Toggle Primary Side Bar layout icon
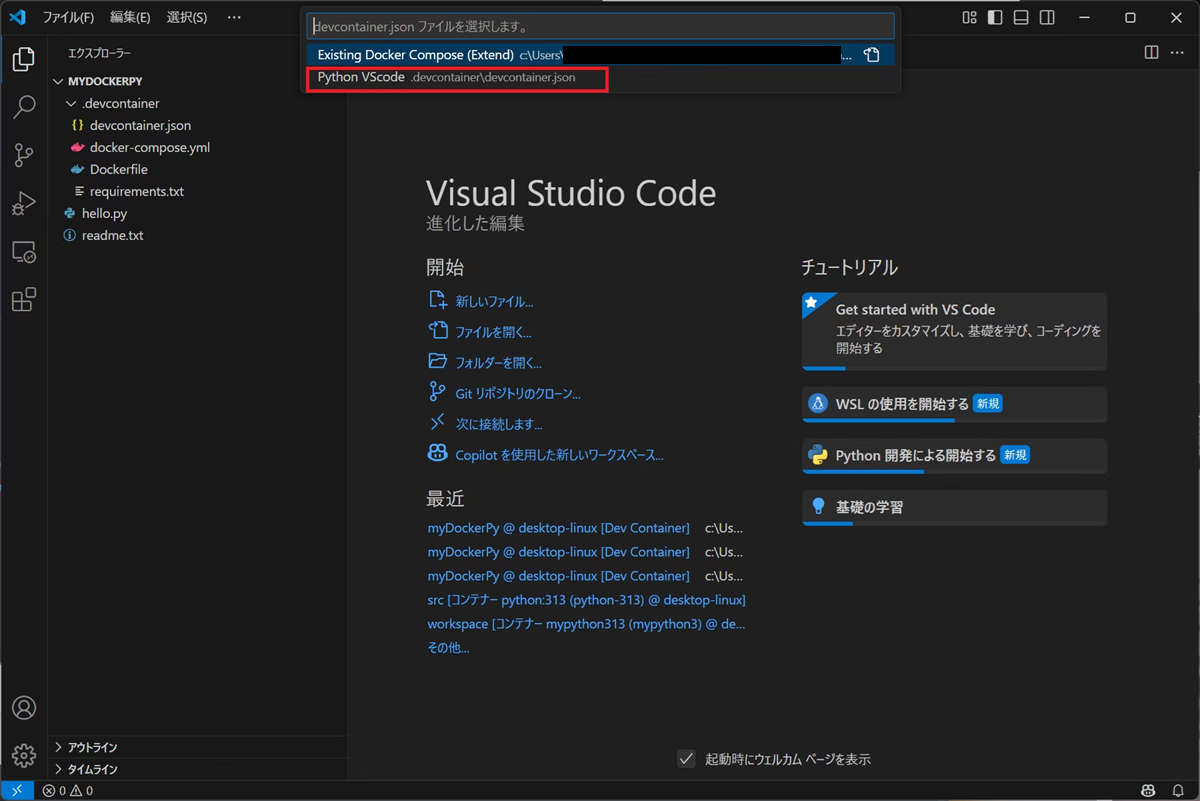 coord(995,17)
